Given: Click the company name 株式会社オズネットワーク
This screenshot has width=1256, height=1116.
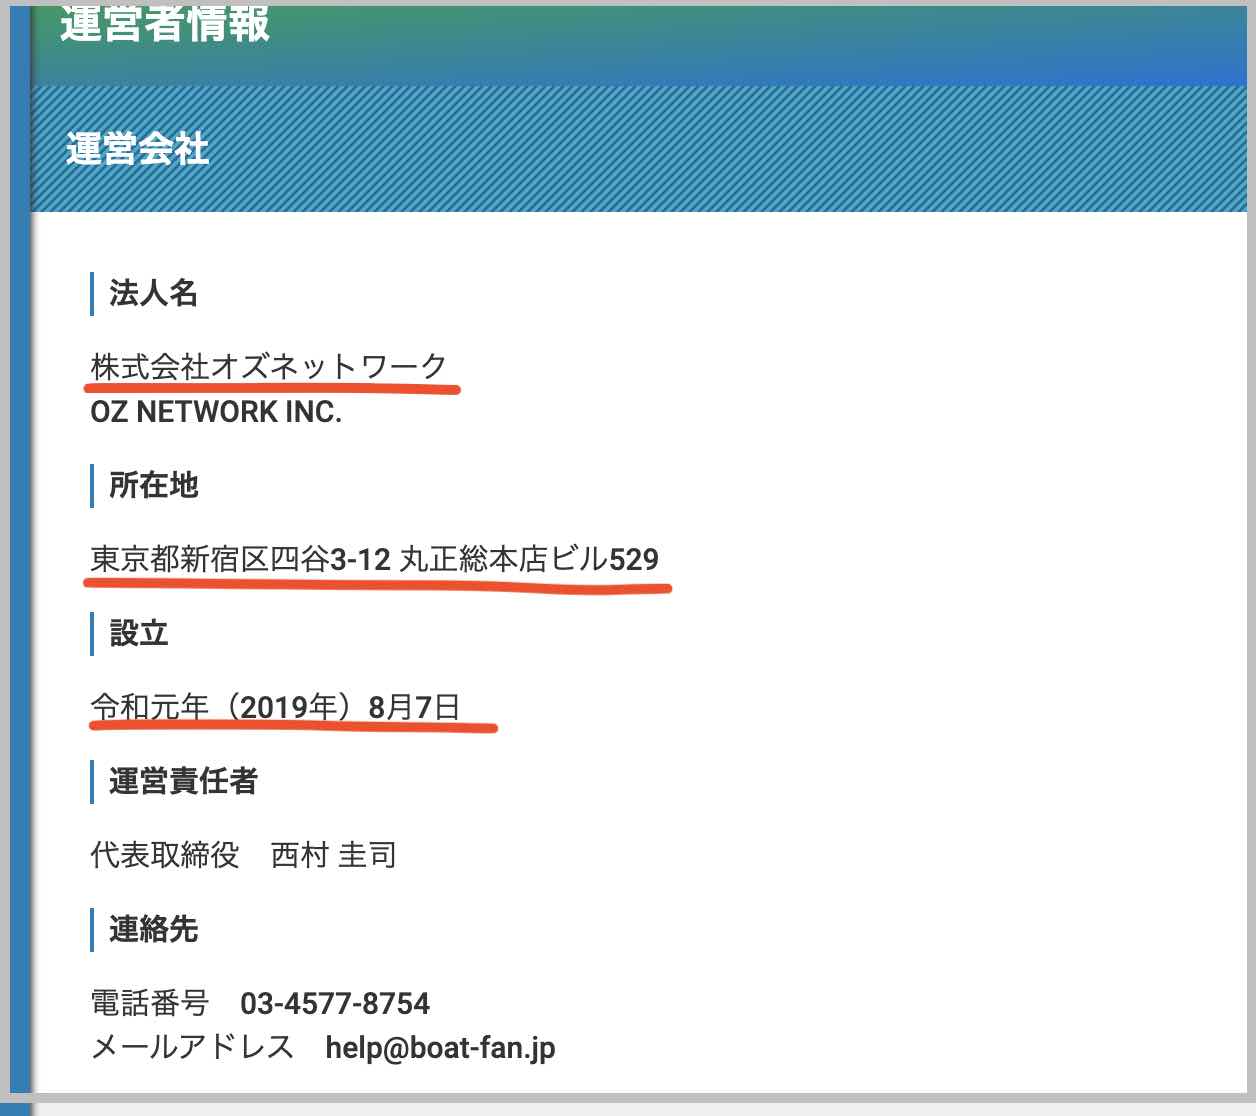Looking at the screenshot, I should [268, 366].
